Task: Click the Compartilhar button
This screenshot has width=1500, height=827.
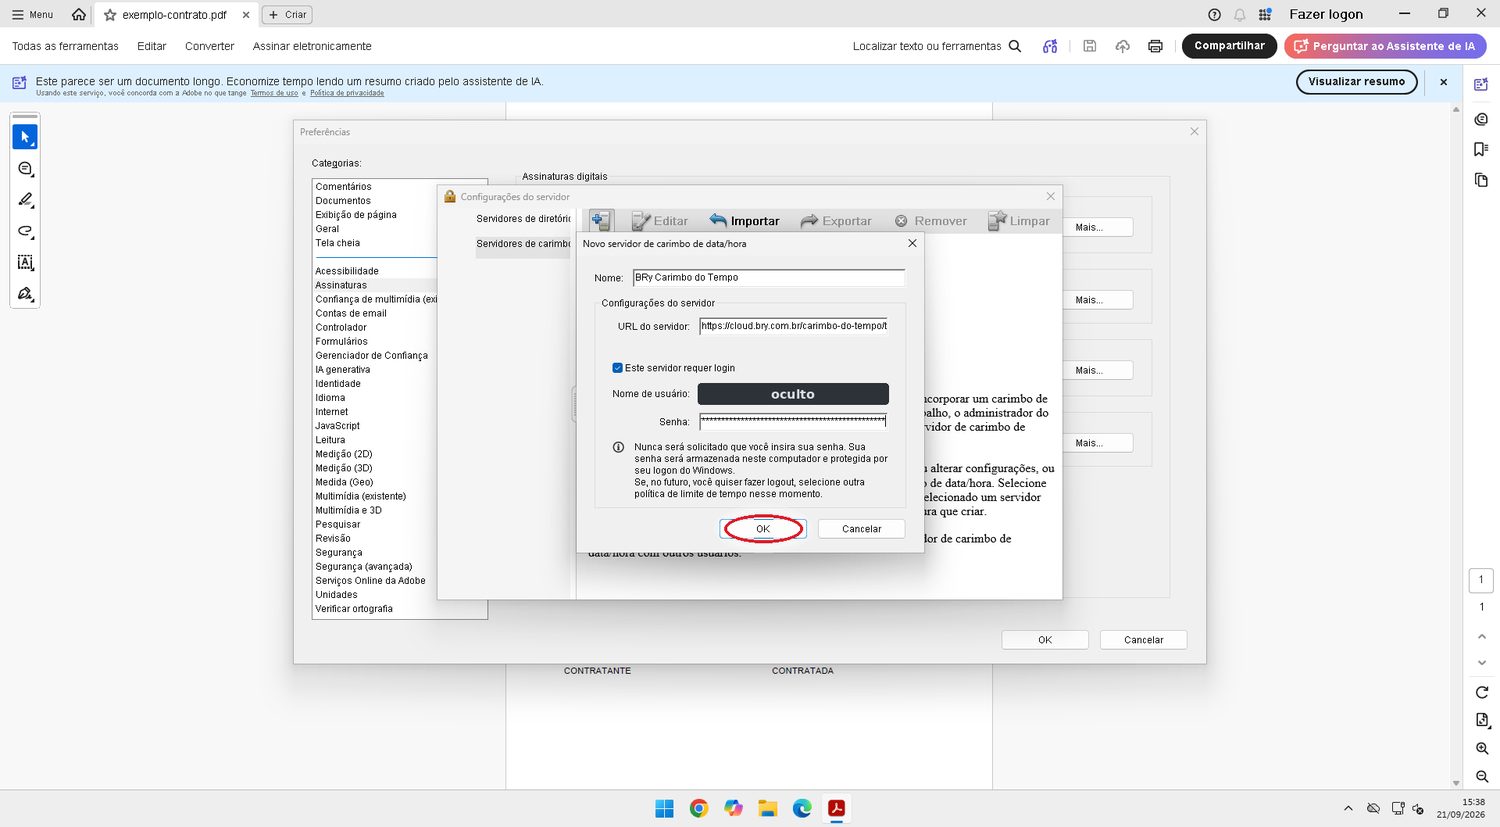Action: tap(1229, 46)
